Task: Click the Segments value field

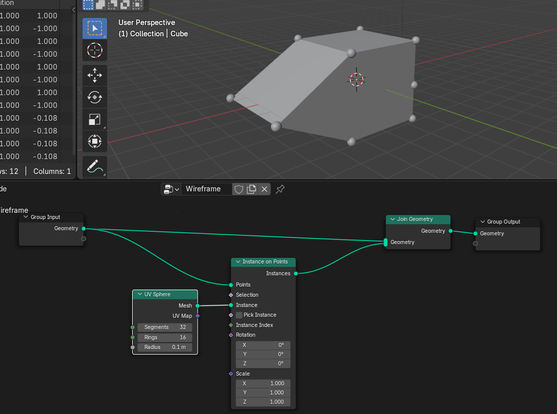Action: pos(165,327)
